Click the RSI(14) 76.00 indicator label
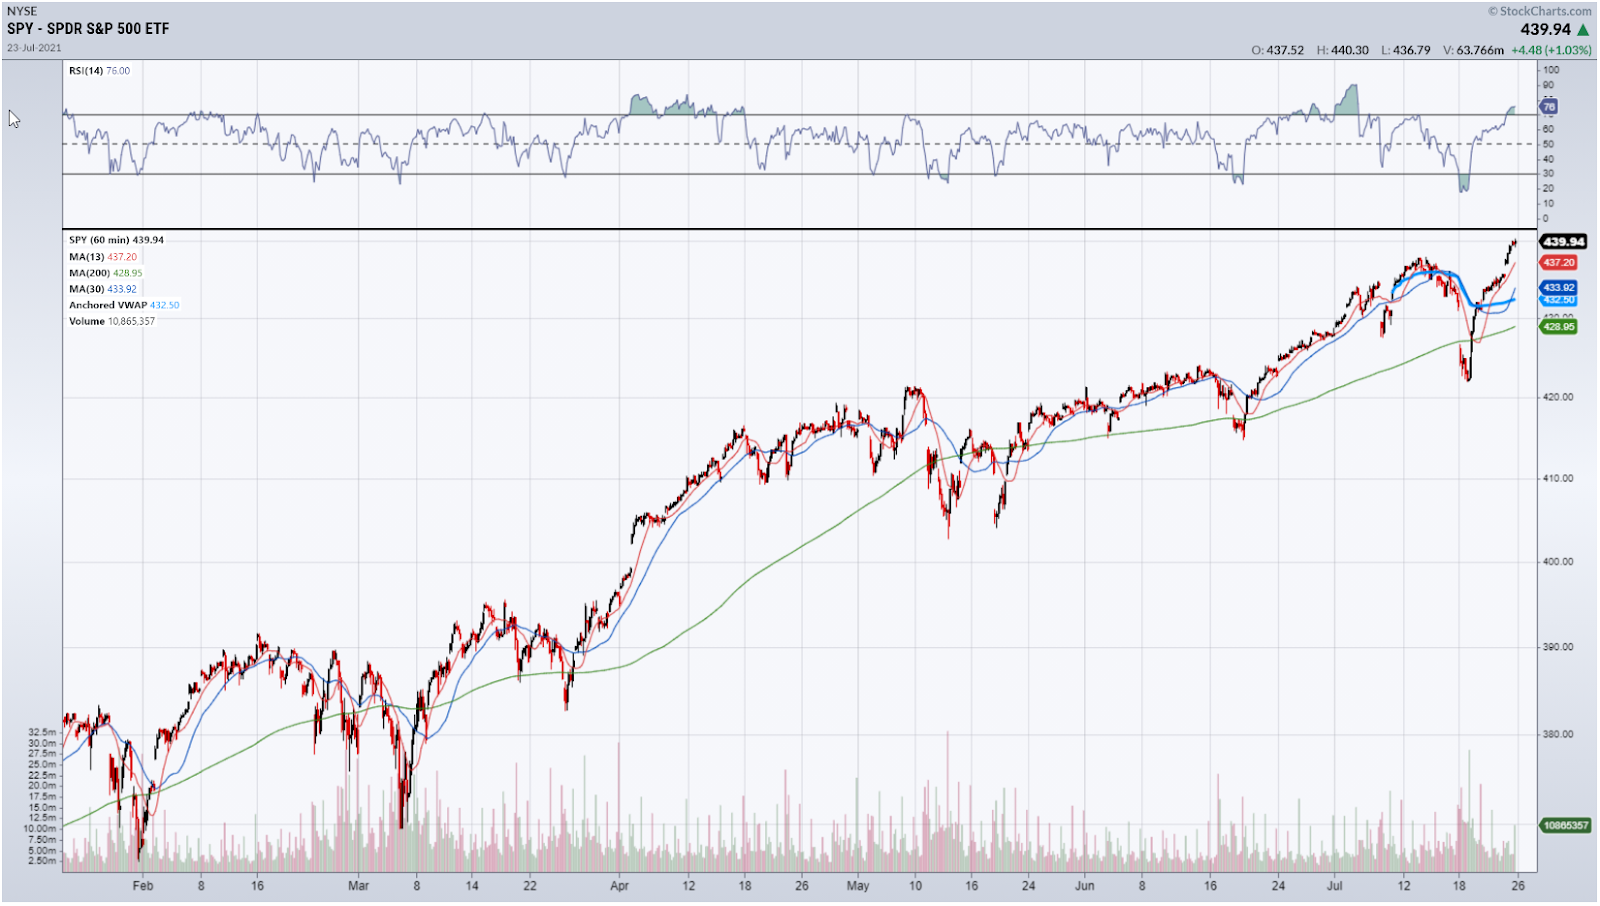This screenshot has width=1600, height=906. (x=99, y=71)
